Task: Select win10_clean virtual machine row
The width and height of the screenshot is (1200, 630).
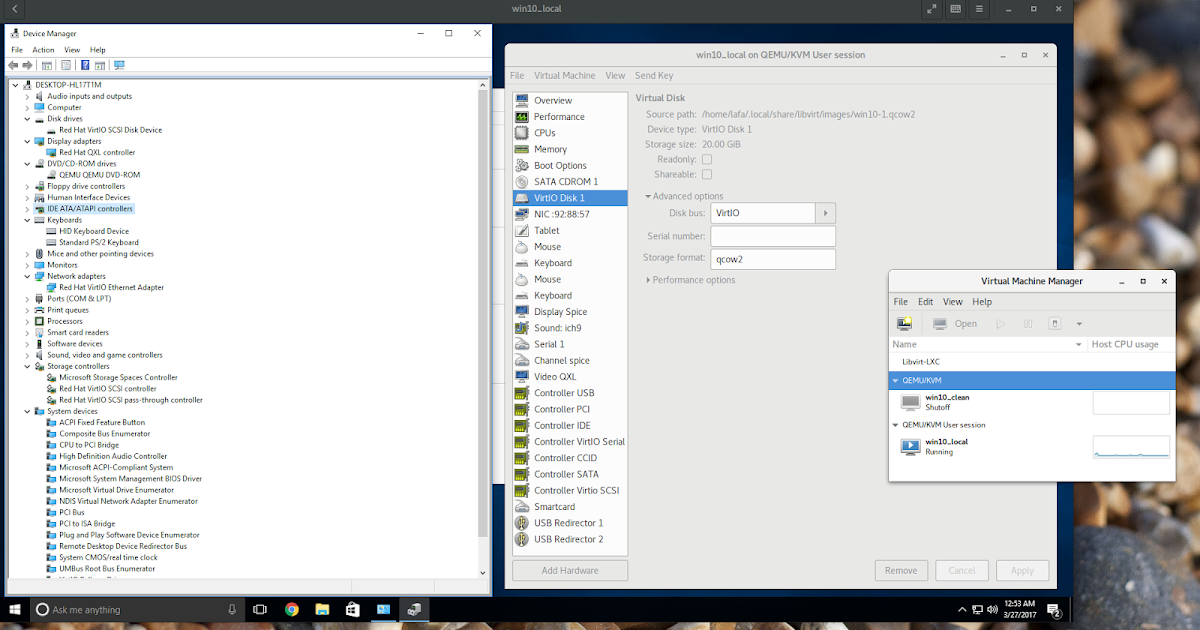Action: (1031, 402)
